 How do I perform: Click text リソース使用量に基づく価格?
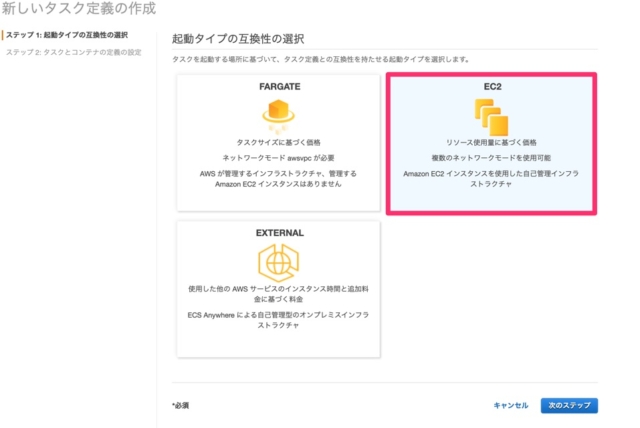coord(491,142)
